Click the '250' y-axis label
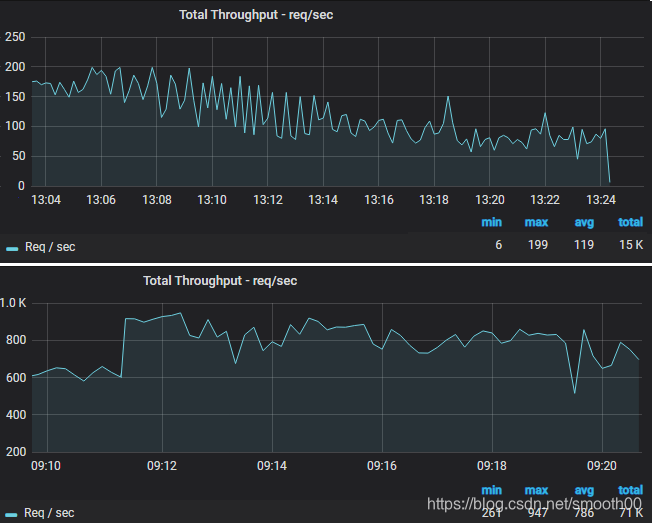Viewport: 652px width, 523px height. (15, 37)
